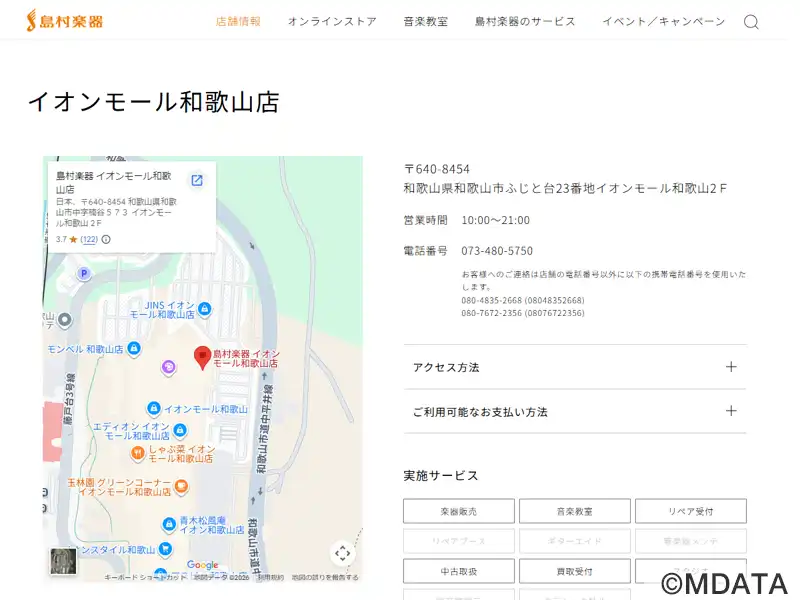Open the 店舗情報 menu item
The image size is (800, 600).
[x=238, y=22]
